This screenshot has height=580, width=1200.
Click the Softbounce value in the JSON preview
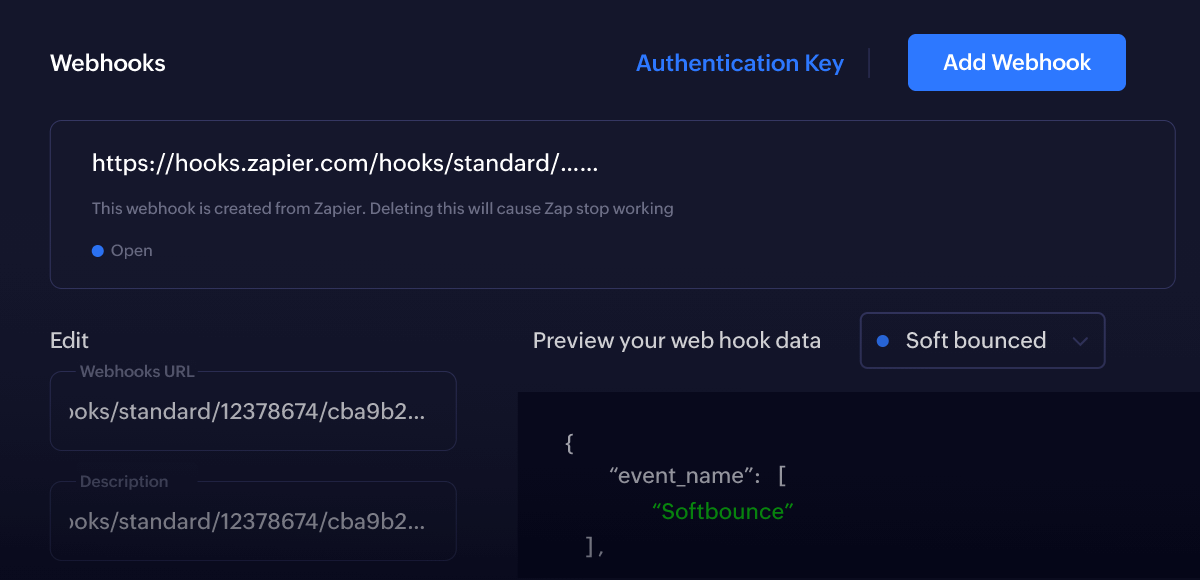(723, 511)
